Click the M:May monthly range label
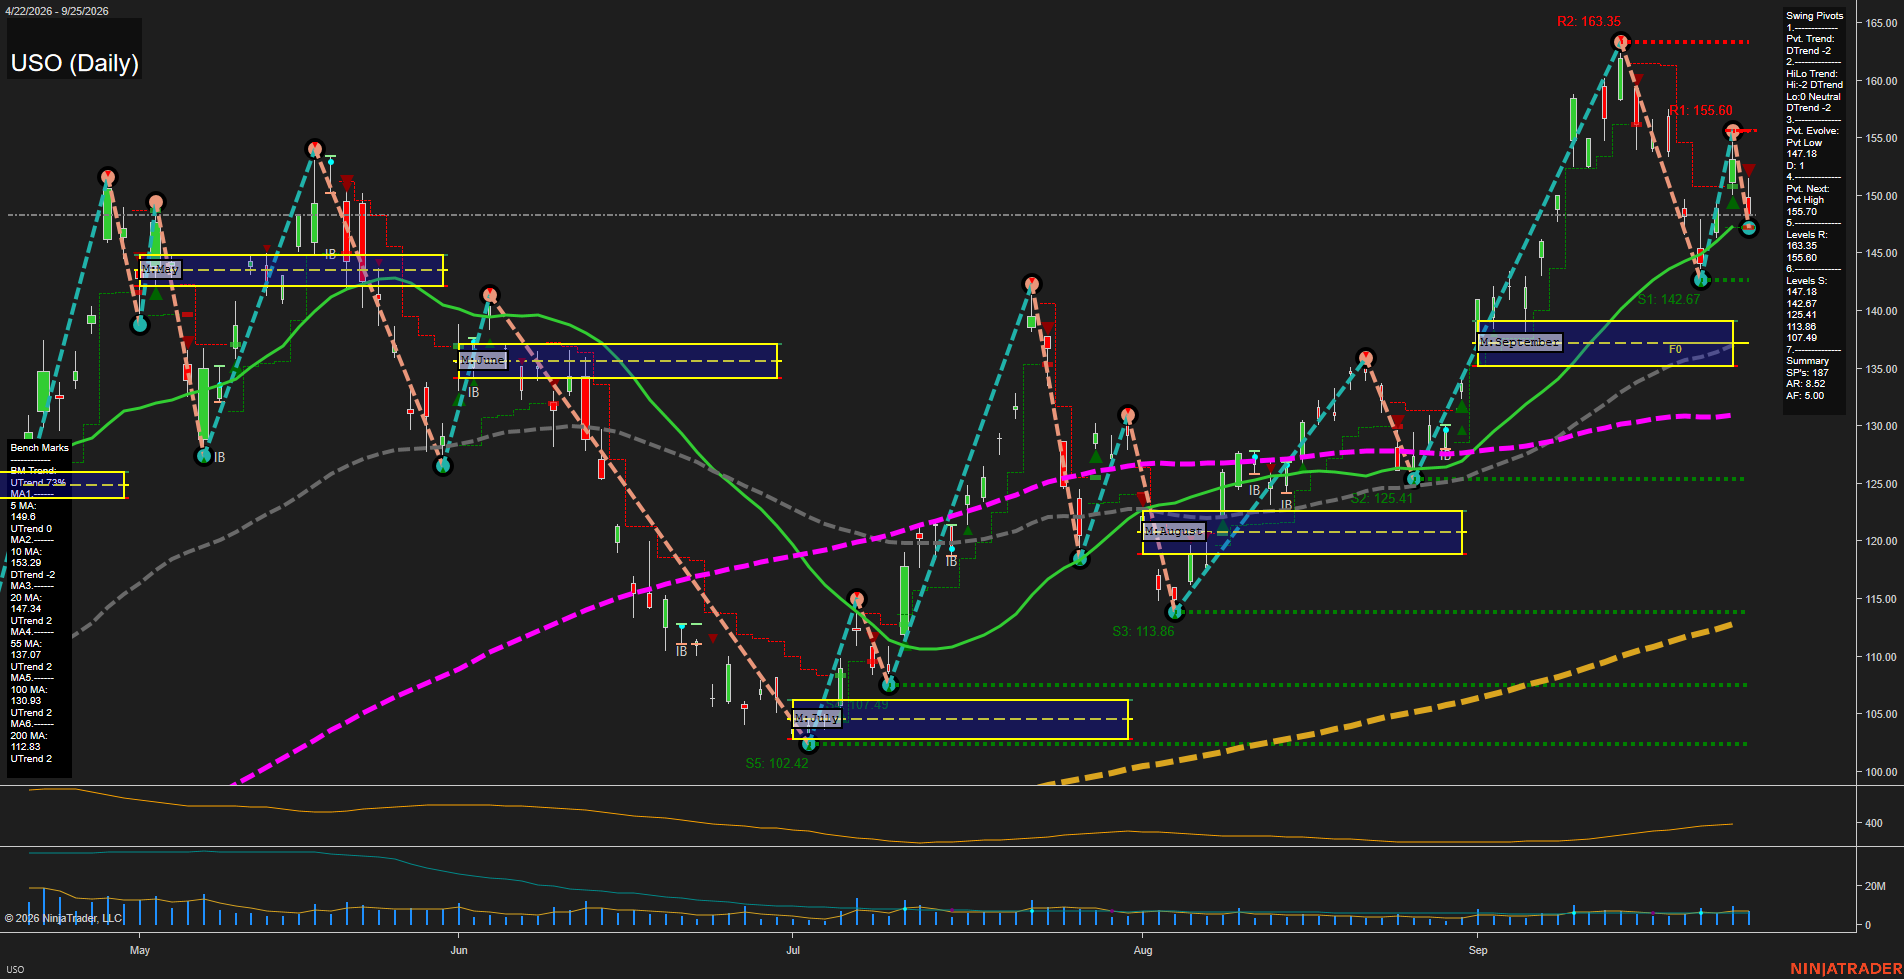 pos(160,269)
